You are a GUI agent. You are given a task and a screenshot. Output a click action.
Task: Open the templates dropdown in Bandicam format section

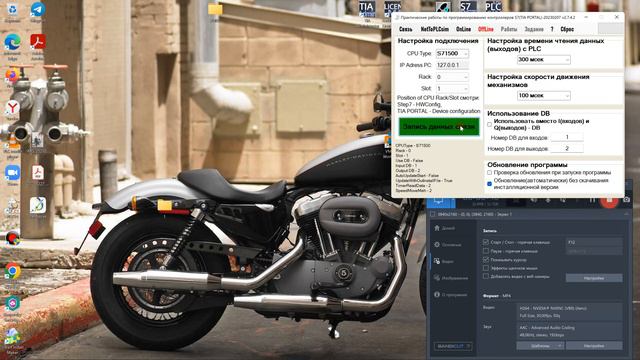pyautogui.click(x=540, y=346)
